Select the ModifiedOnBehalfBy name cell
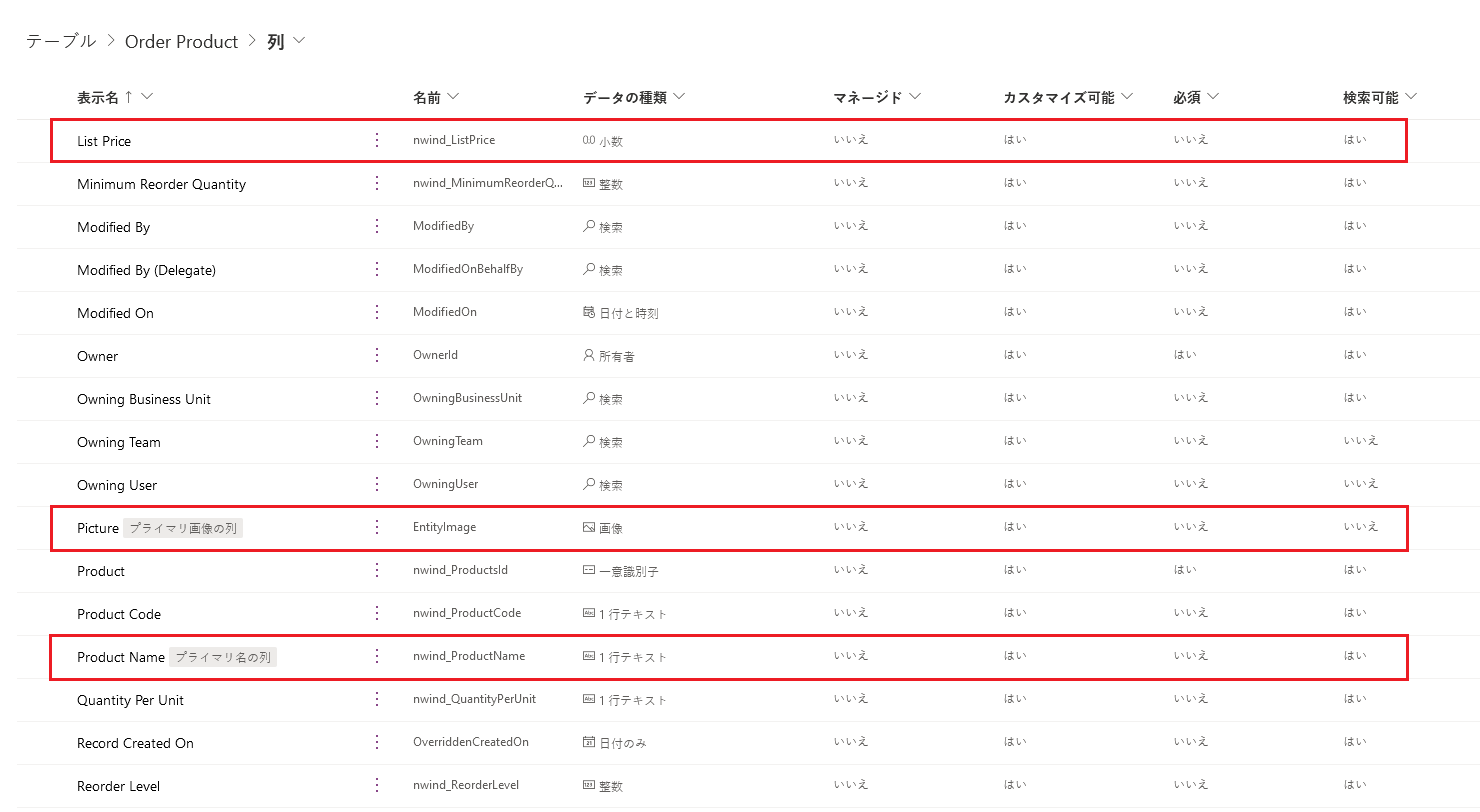 coord(468,269)
